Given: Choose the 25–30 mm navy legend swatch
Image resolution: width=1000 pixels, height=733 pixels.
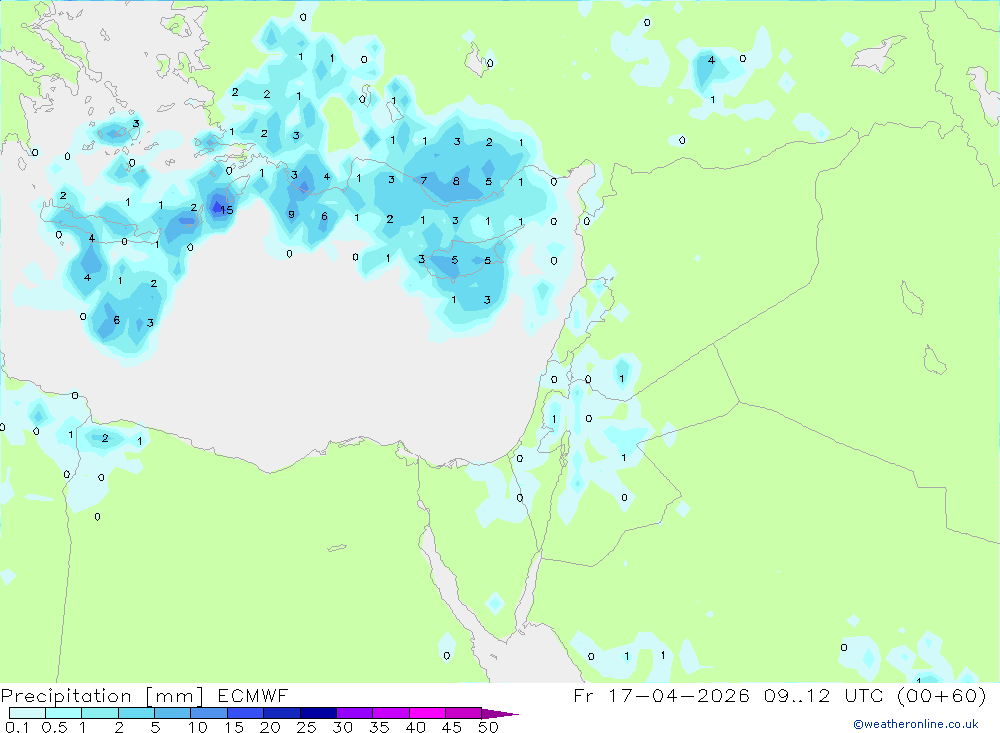Looking at the screenshot, I should [318, 713].
